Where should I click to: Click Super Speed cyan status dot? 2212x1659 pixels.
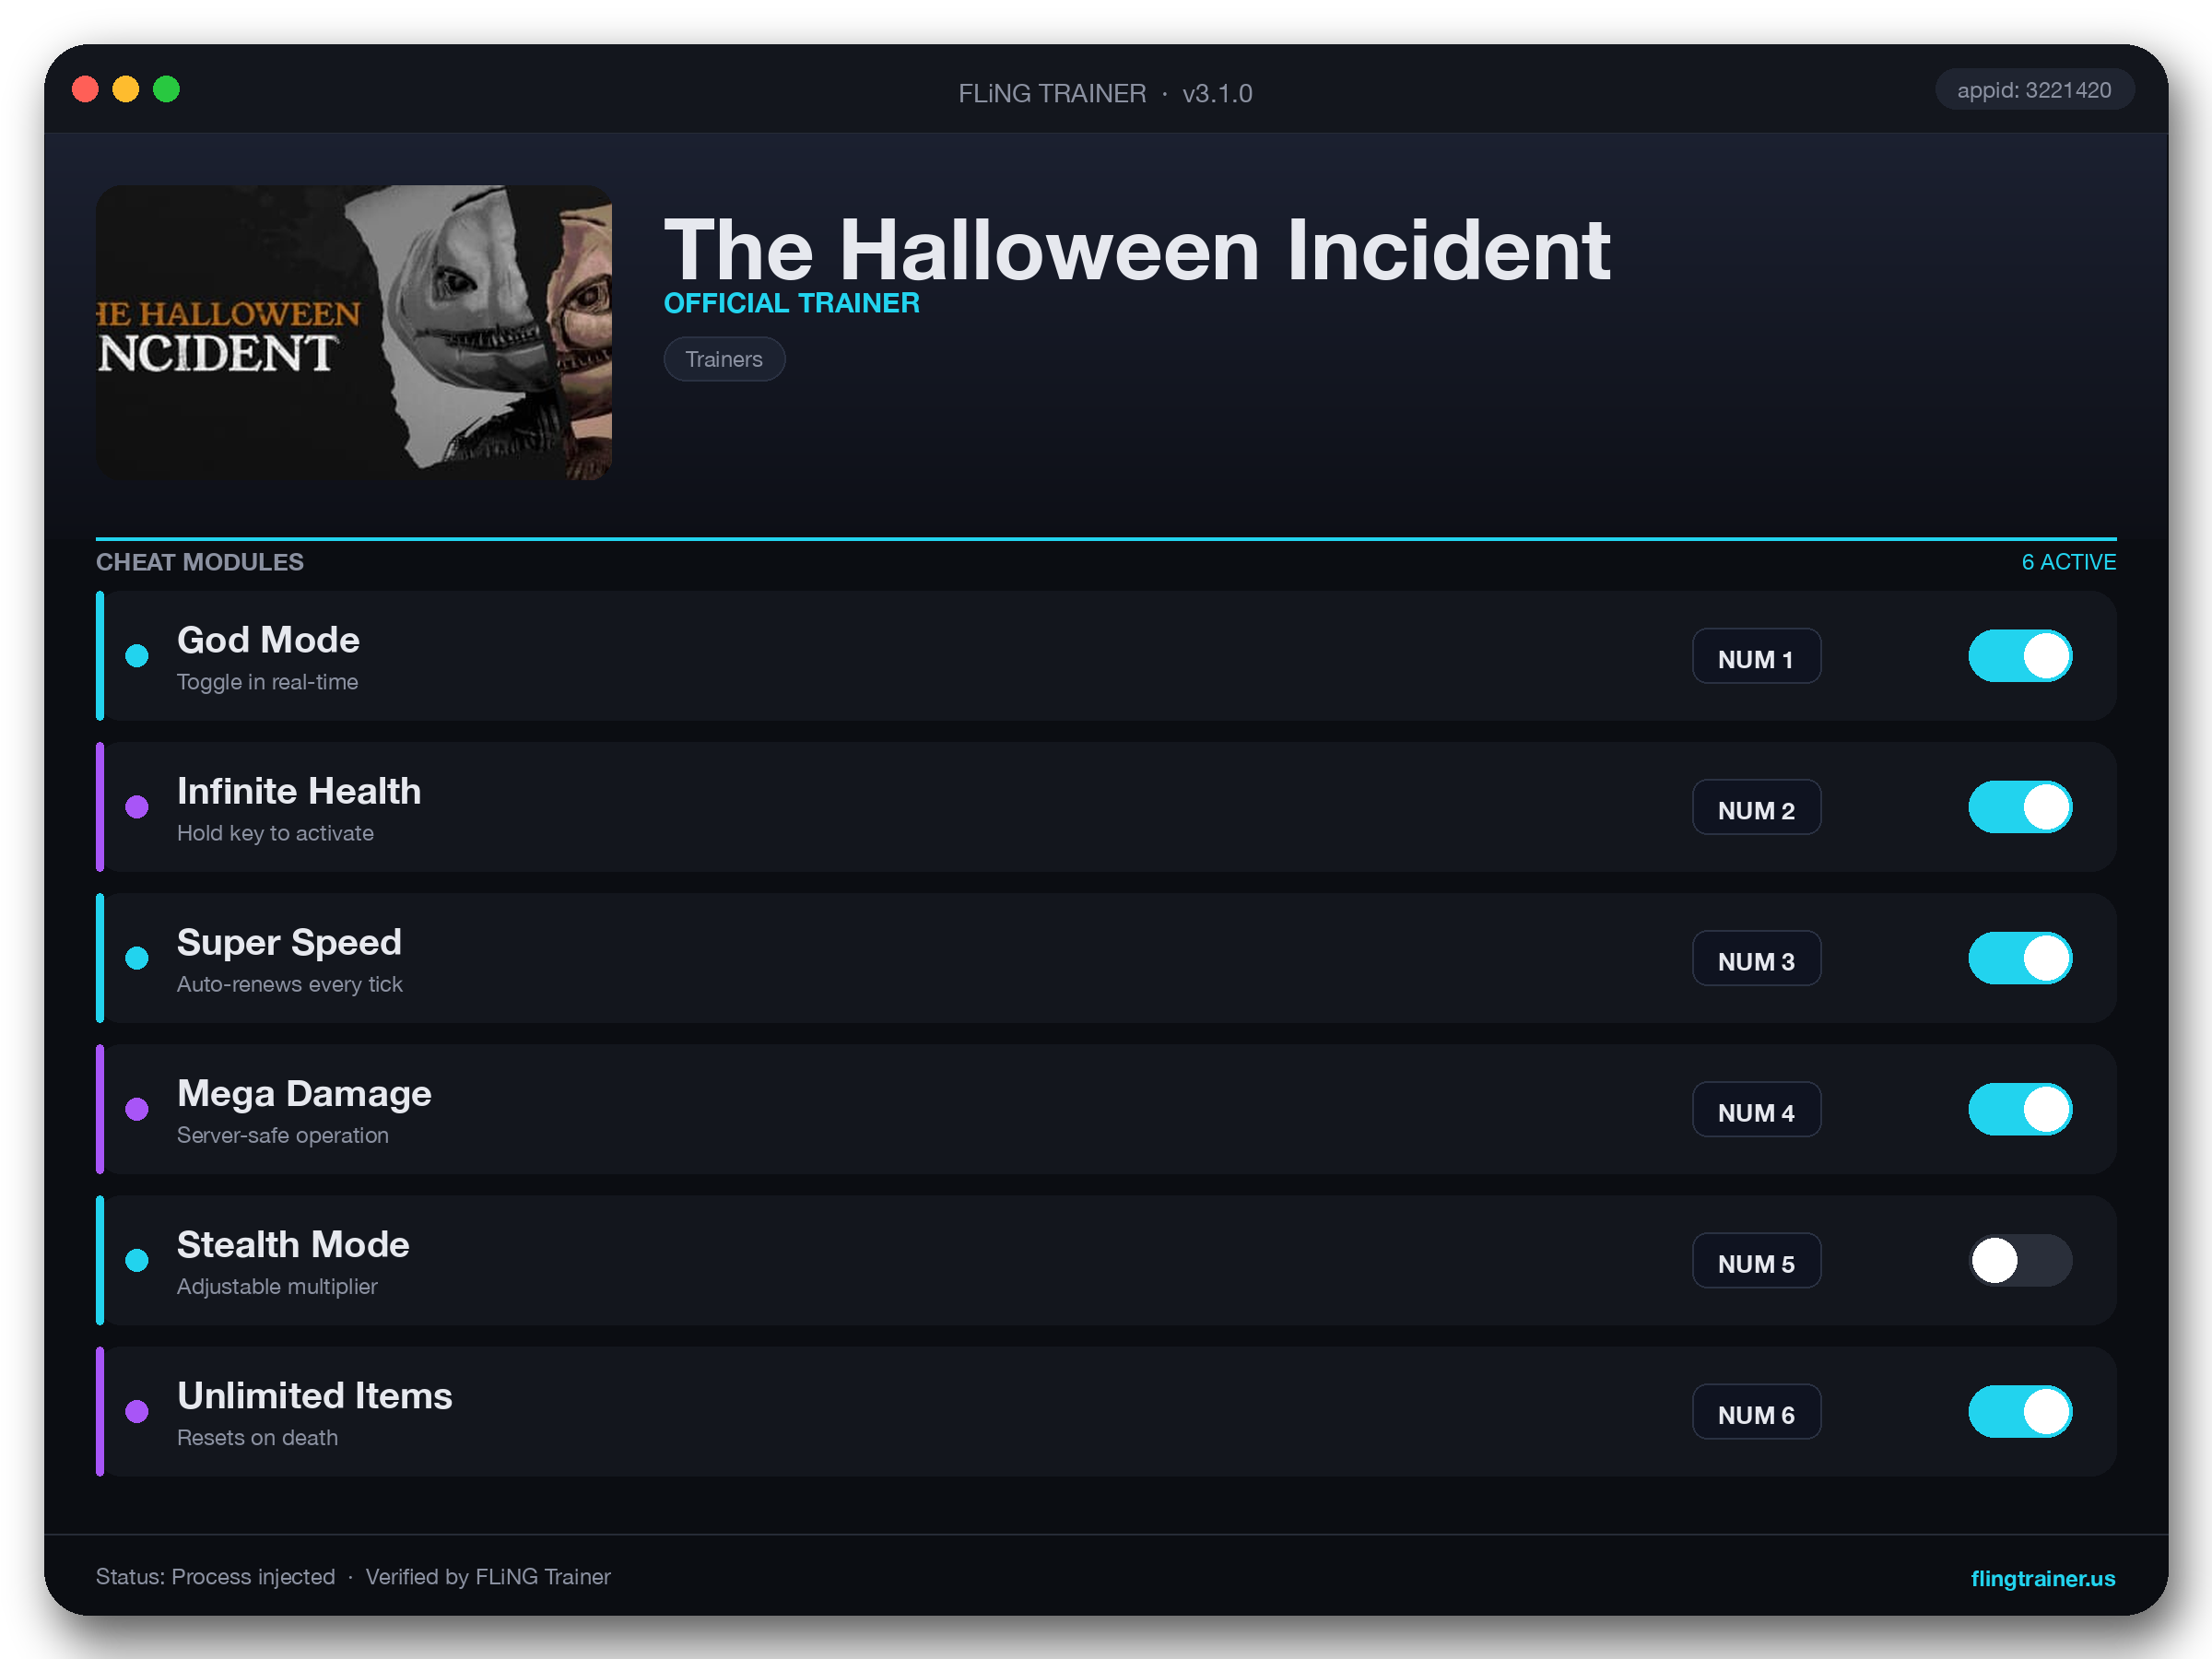[137, 958]
